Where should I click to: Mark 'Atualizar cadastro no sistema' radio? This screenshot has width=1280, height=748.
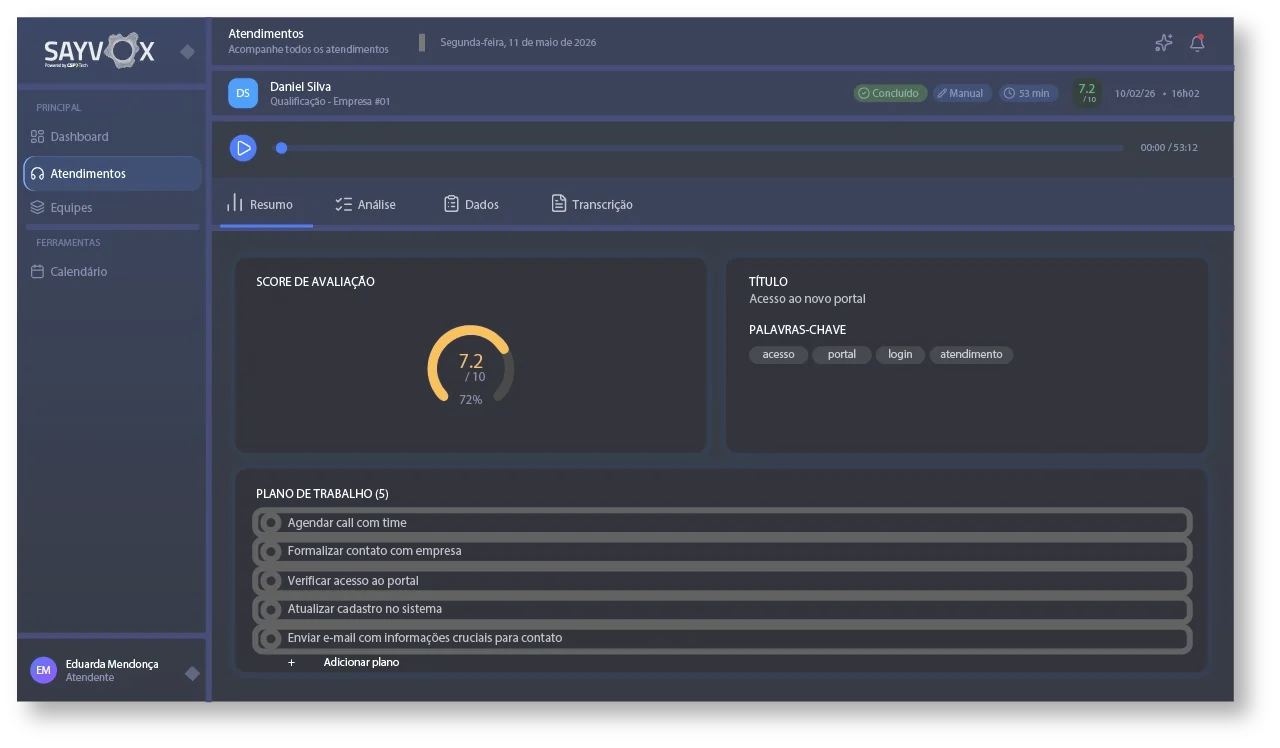[270, 609]
